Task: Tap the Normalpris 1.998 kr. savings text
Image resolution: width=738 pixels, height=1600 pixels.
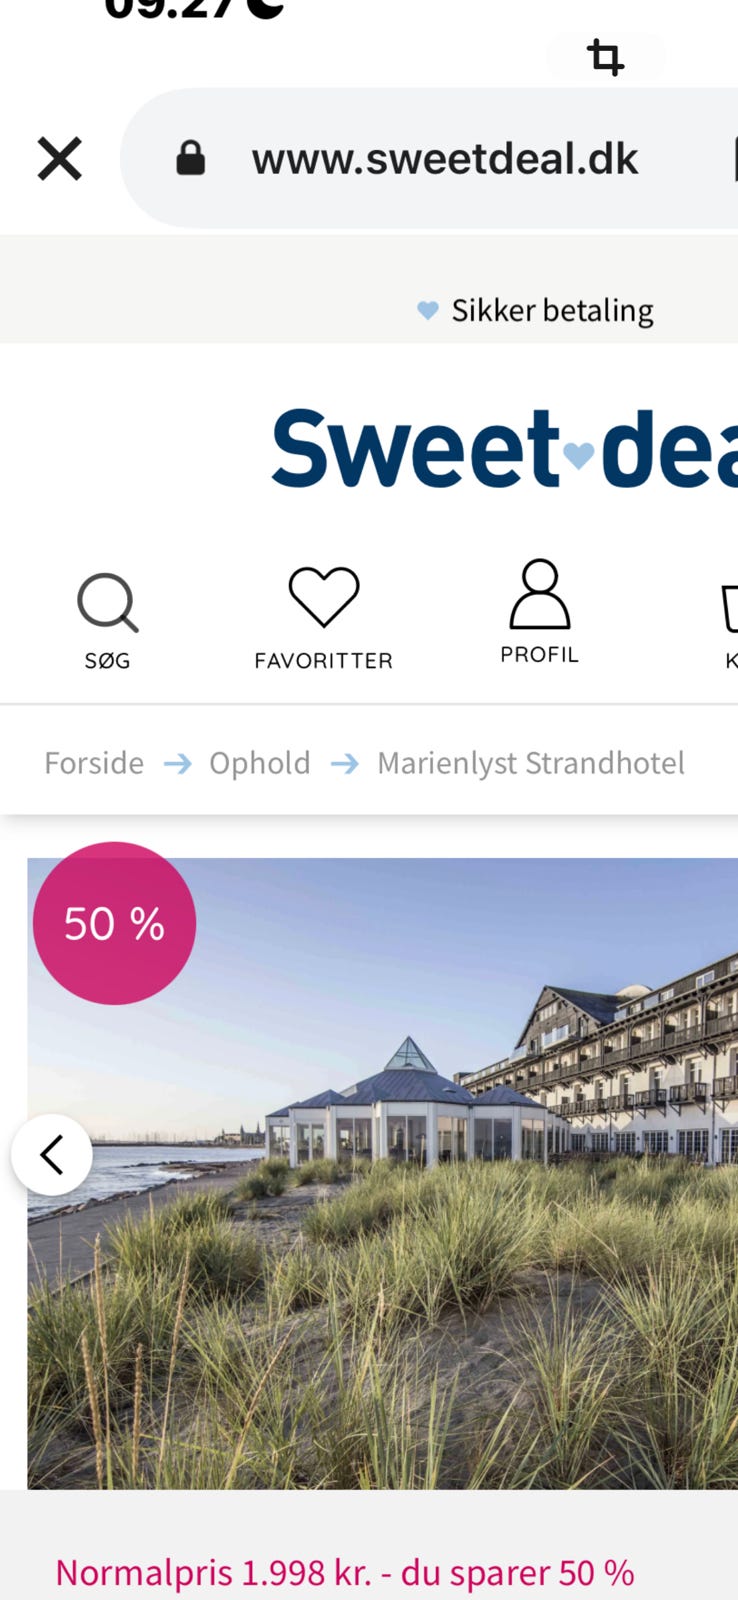Action: 345,1573
